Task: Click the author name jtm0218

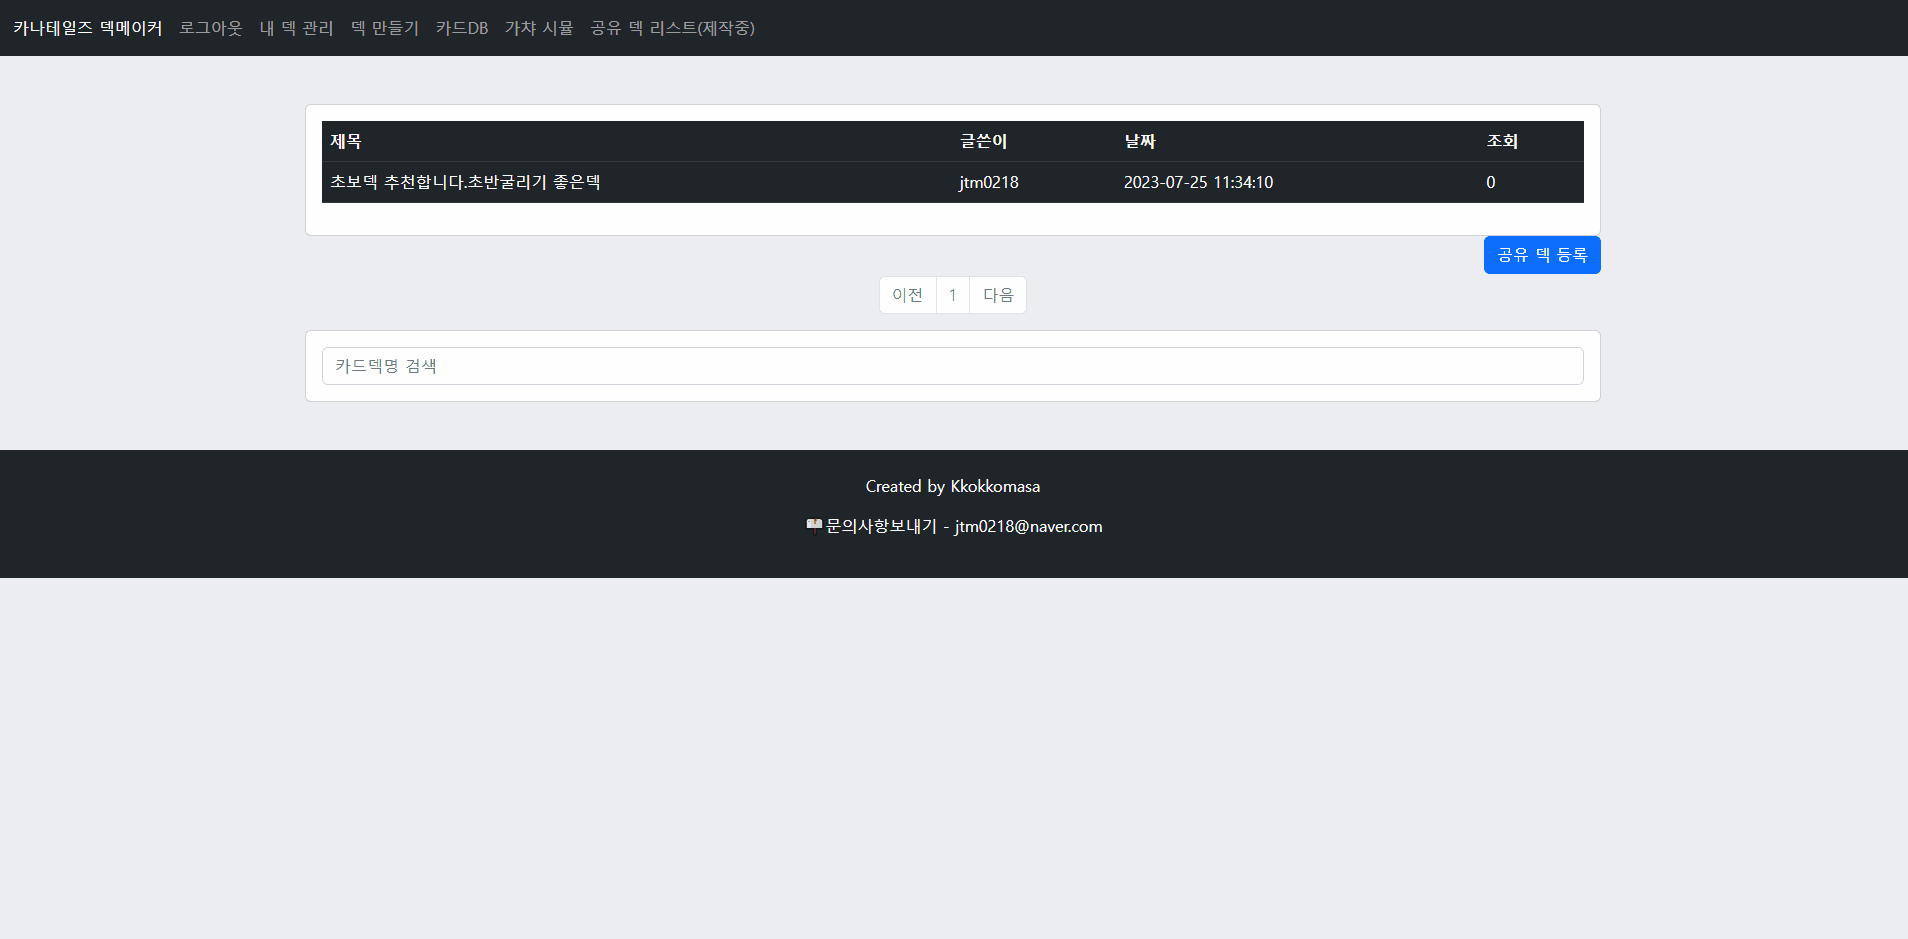Action: [x=987, y=182]
